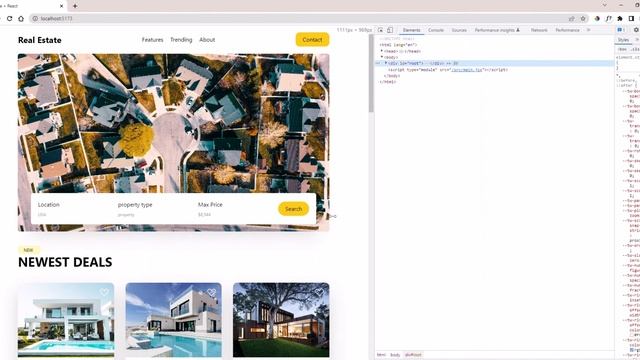Toggle DevTools device toolbar icon
Screen dimensions: 640x360
coord(390,30)
